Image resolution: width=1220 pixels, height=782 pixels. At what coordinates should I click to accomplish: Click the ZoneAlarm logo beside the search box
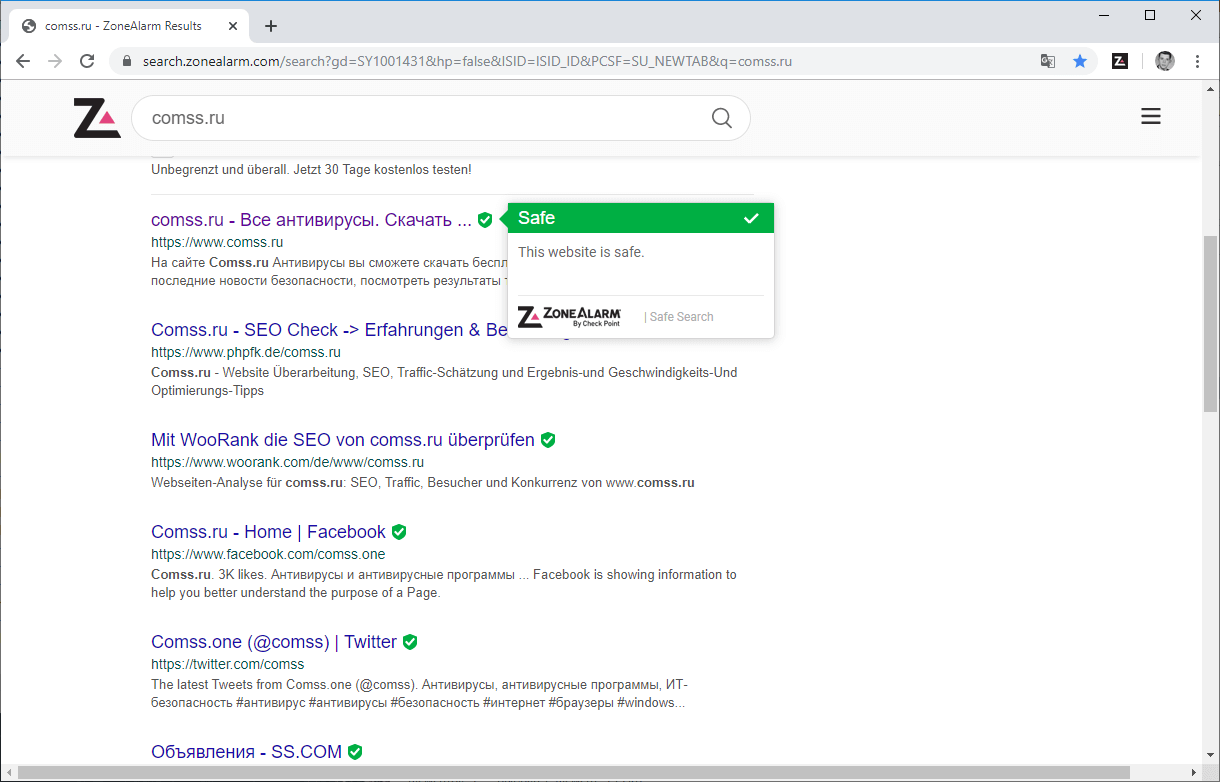point(97,118)
